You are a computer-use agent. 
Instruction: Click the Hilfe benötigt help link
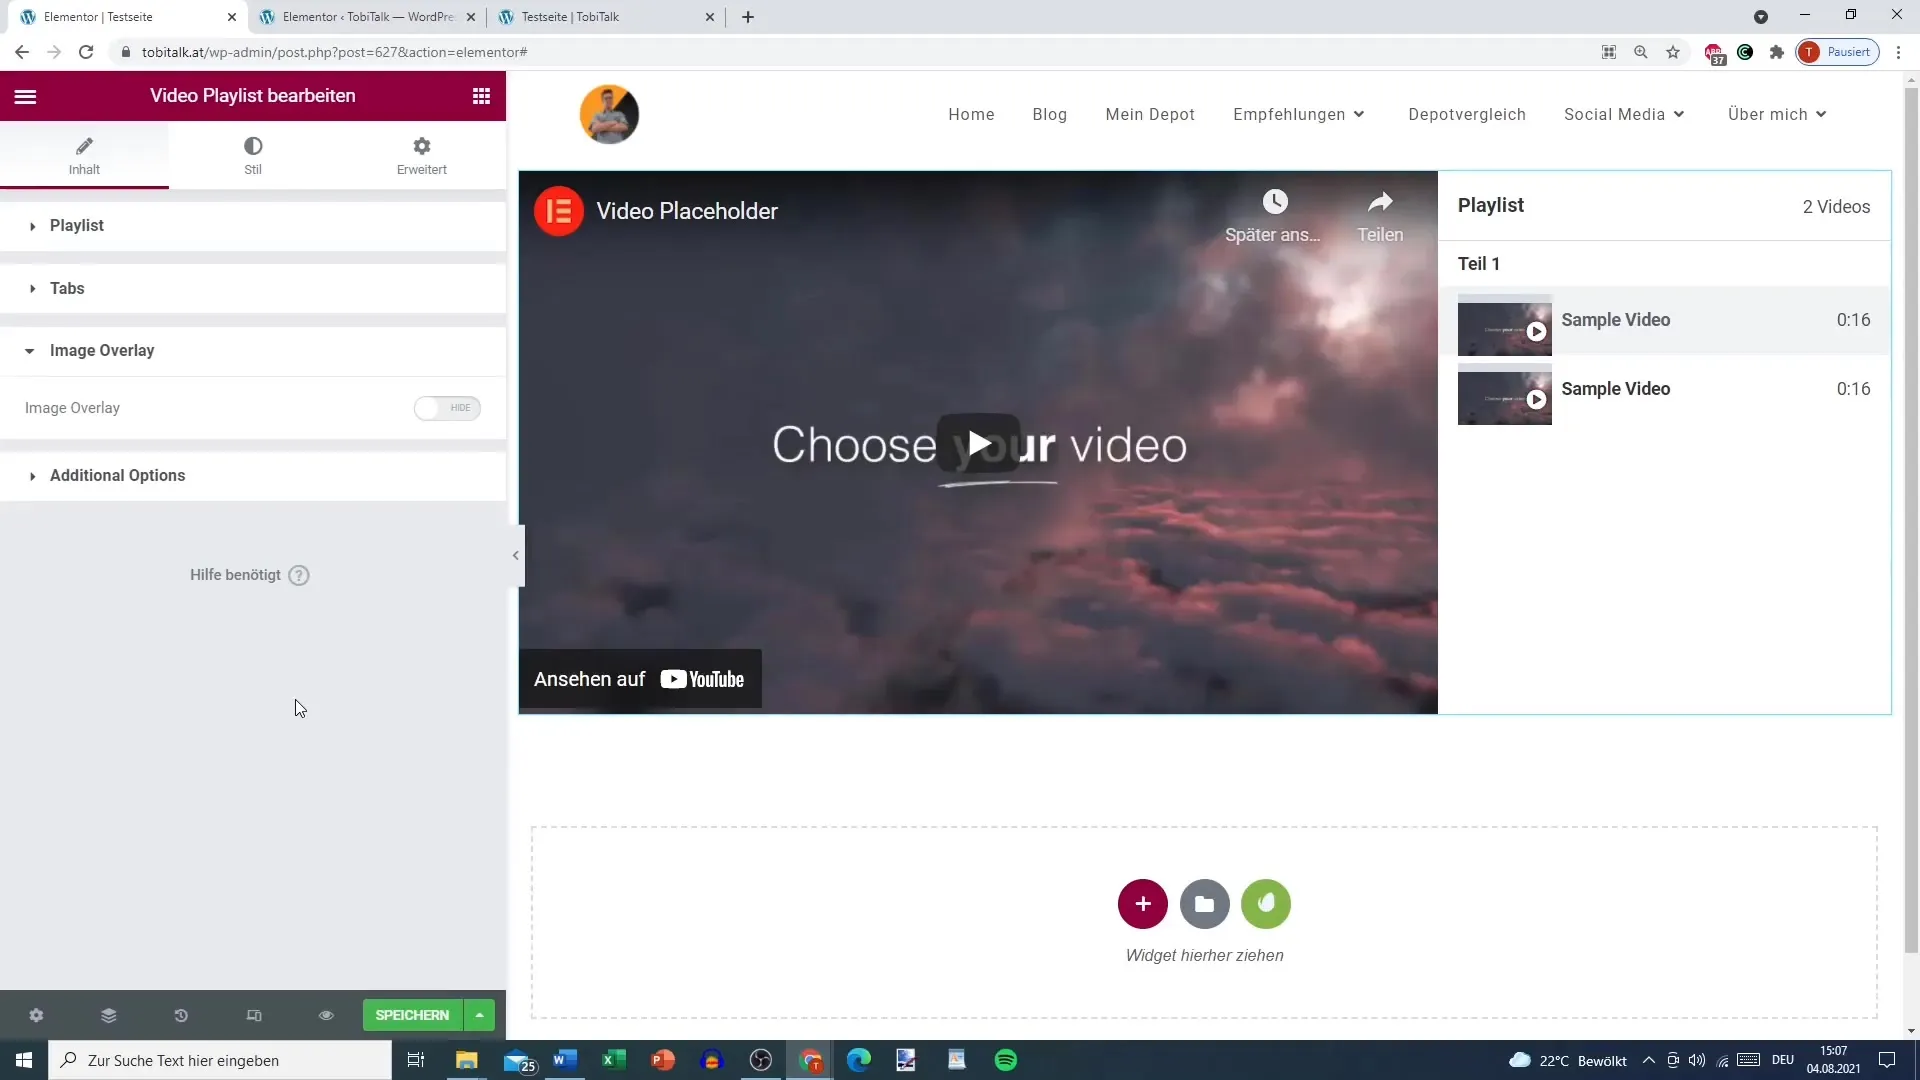[x=249, y=575]
